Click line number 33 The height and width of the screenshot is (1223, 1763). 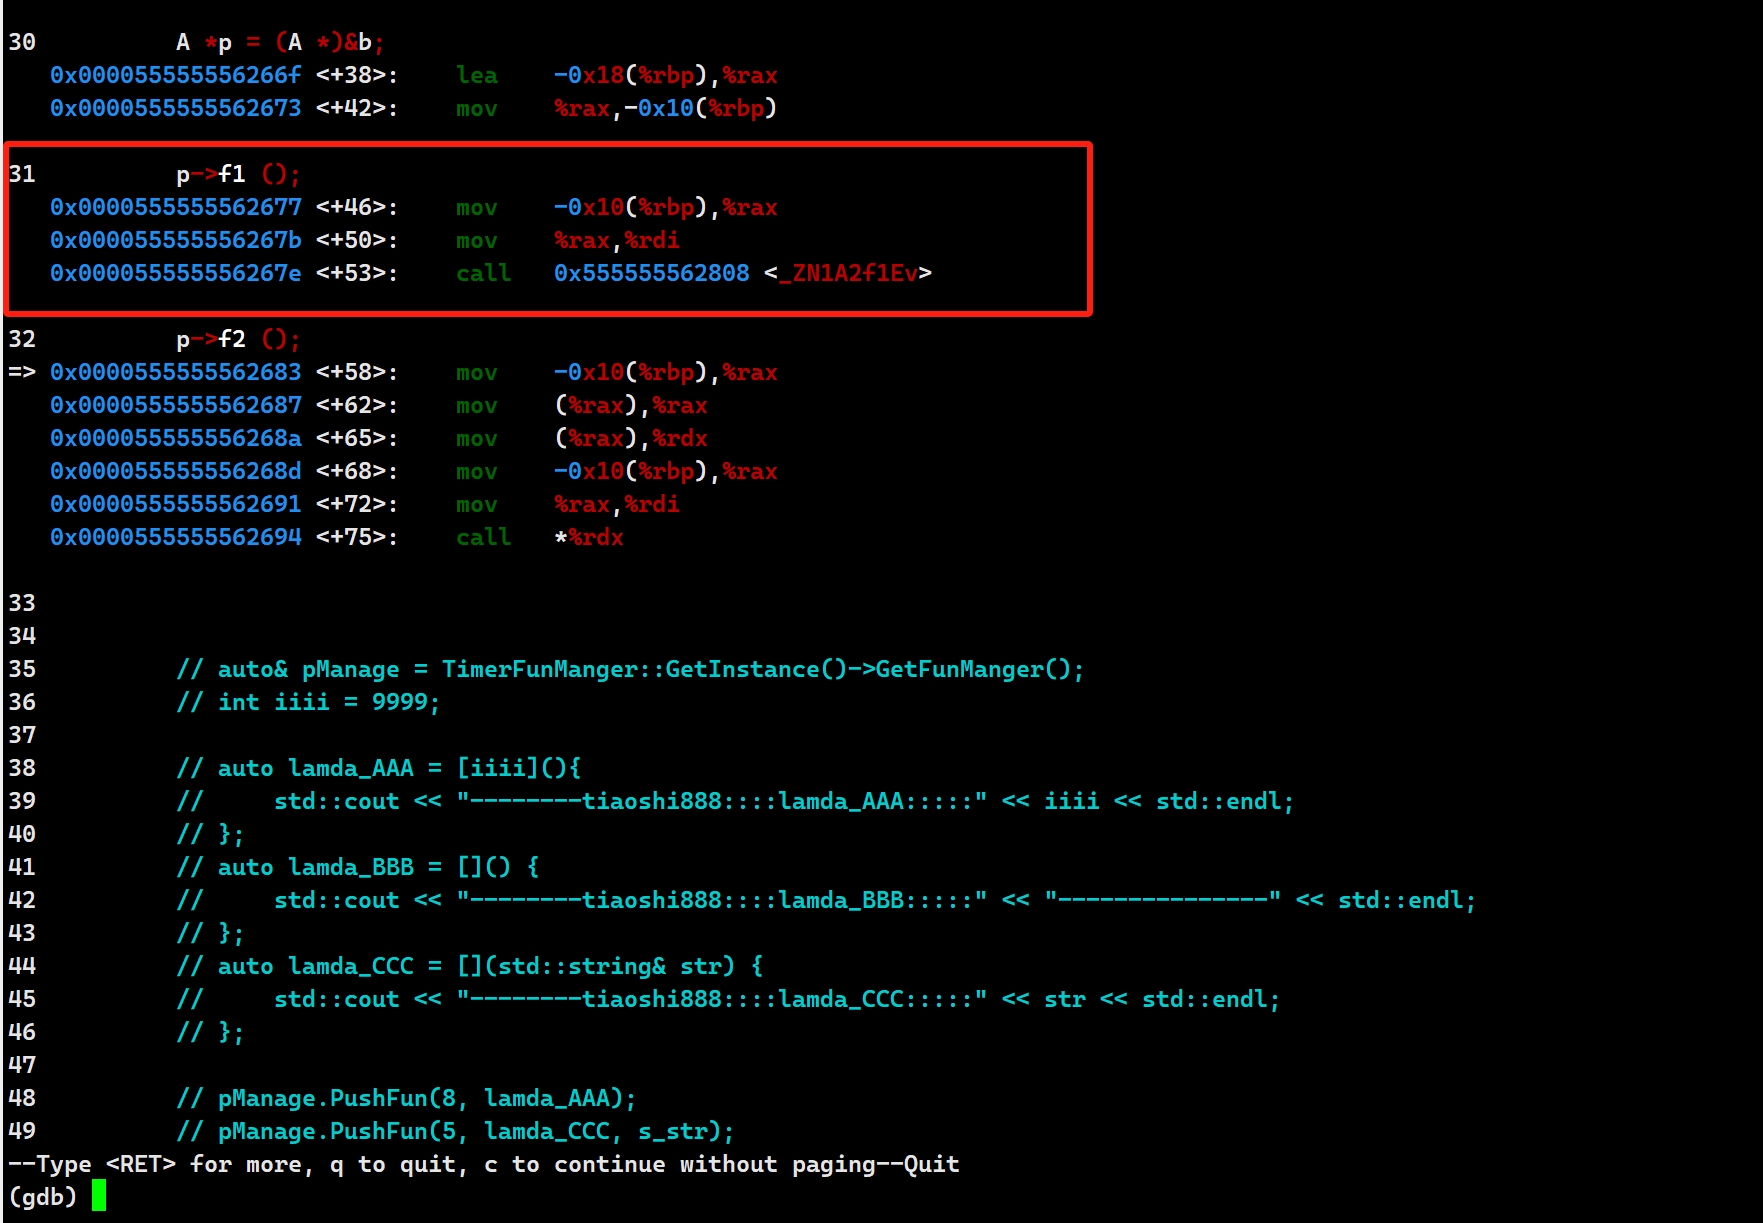[22, 603]
